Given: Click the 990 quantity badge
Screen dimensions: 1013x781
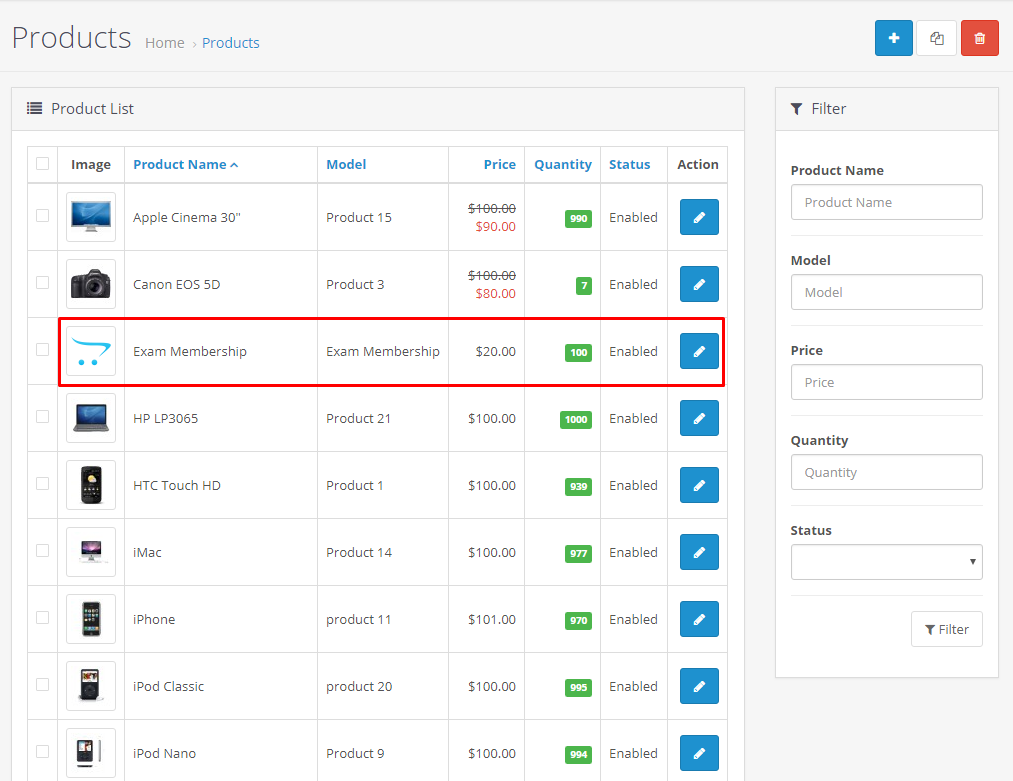Looking at the screenshot, I should [578, 218].
